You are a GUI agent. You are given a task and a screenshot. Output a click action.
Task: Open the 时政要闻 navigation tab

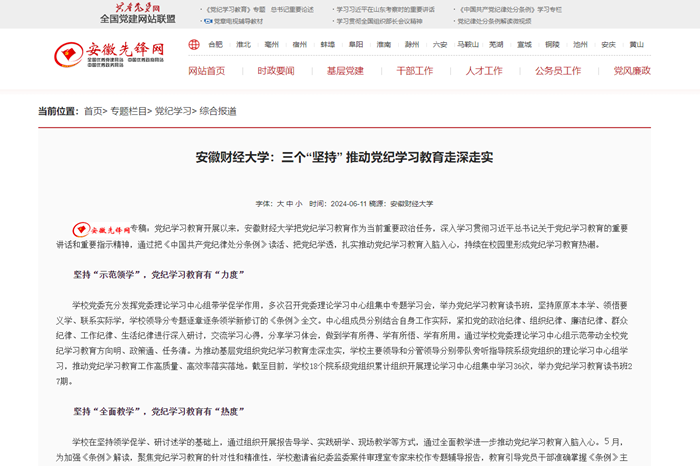click(x=276, y=71)
